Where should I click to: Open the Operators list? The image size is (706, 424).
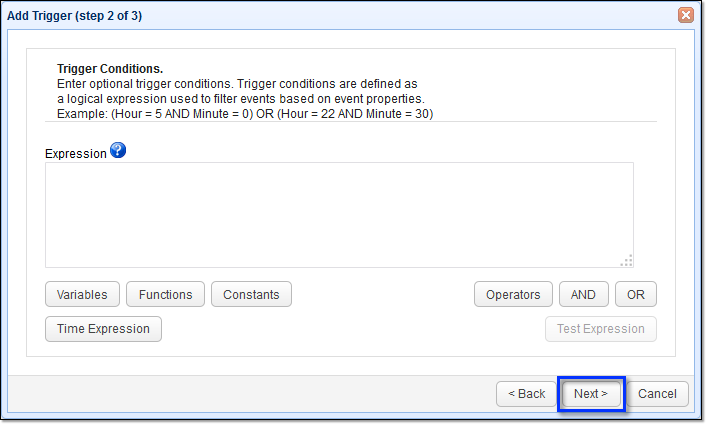[513, 294]
